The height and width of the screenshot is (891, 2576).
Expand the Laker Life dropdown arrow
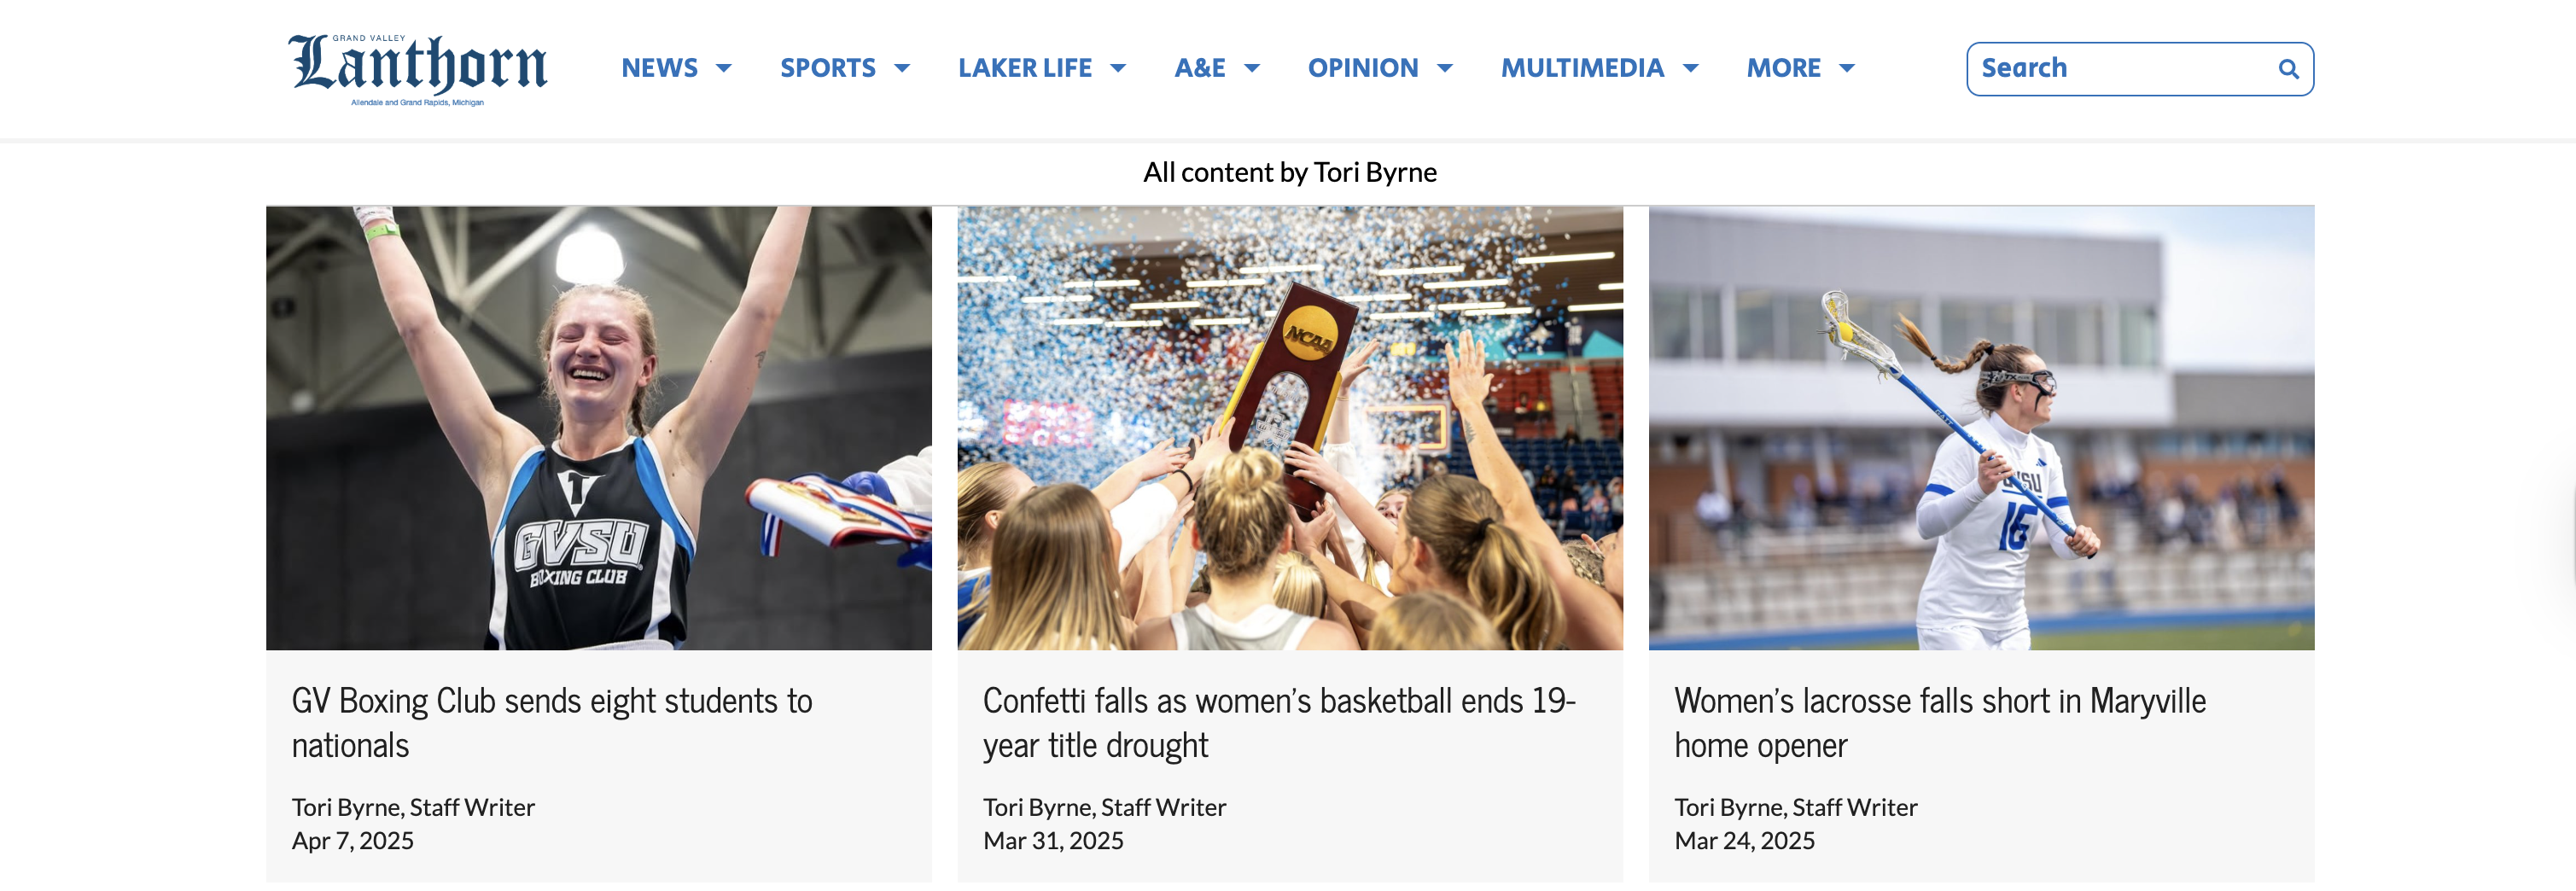coord(1118,68)
